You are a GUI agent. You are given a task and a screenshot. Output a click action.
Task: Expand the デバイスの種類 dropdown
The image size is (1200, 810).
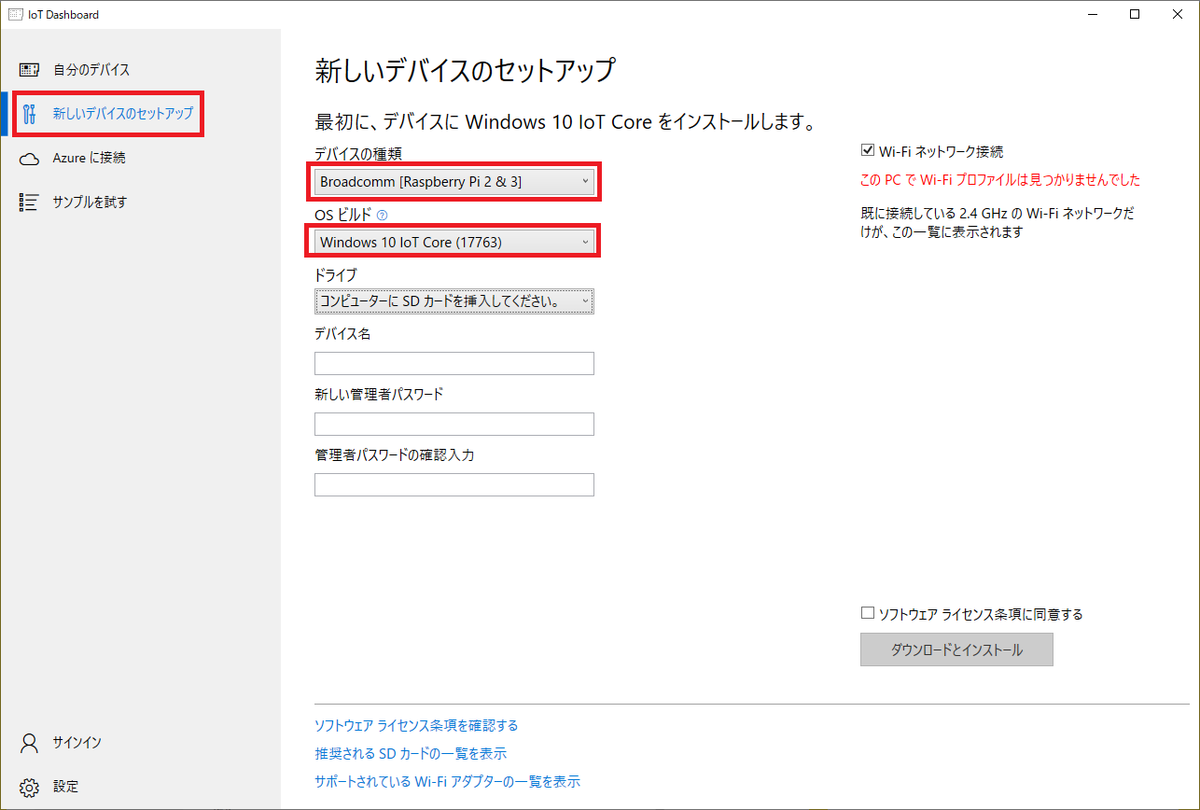tap(454, 181)
